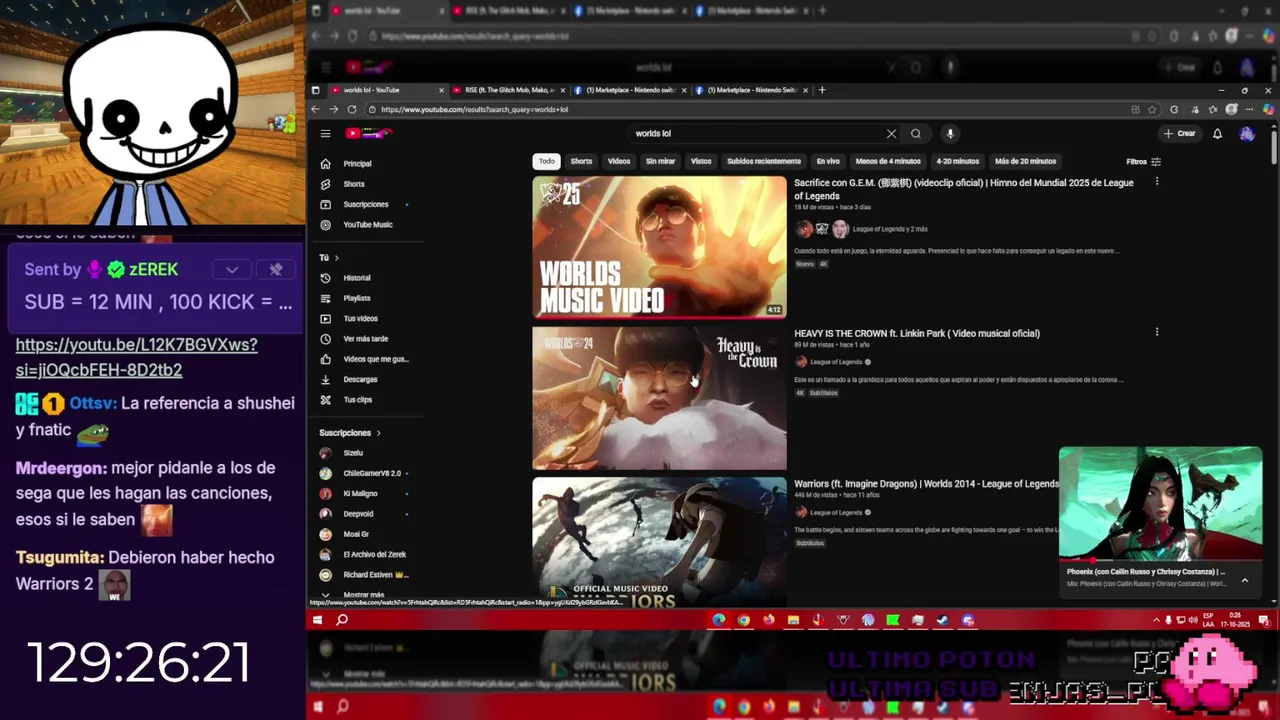Open youtu.be link in chat
Screen dimensions: 1280x720
[137, 357]
